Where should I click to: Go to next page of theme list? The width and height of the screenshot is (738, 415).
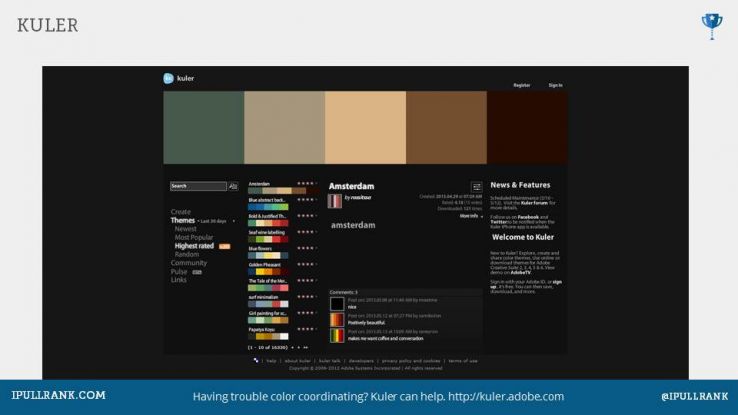pos(300,346)
